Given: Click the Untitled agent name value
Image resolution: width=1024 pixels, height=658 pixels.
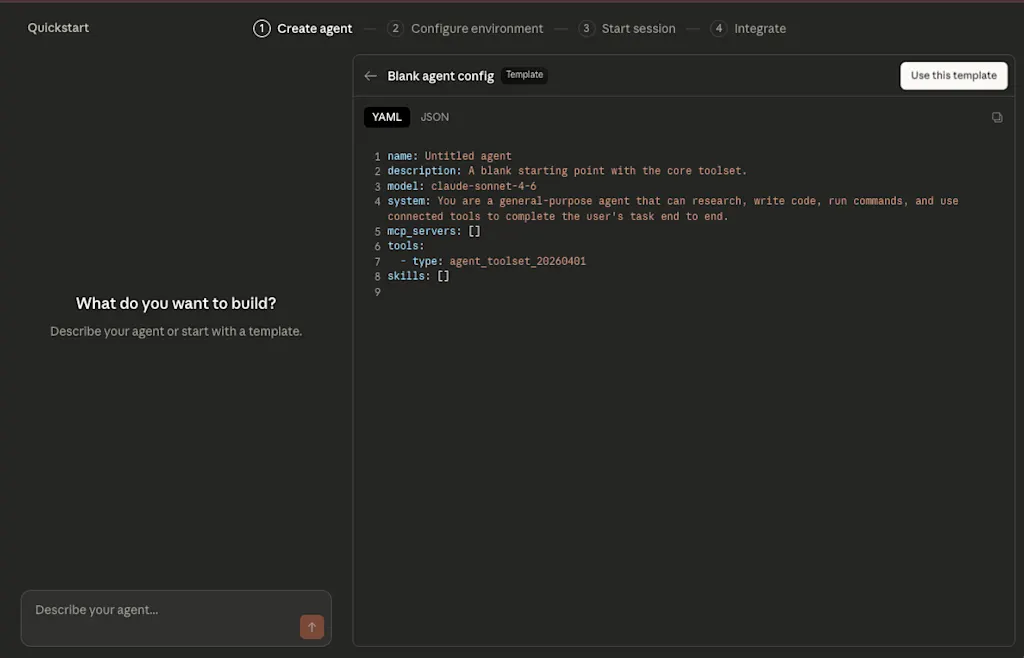Looking at the screenshot, I should 468,156.
